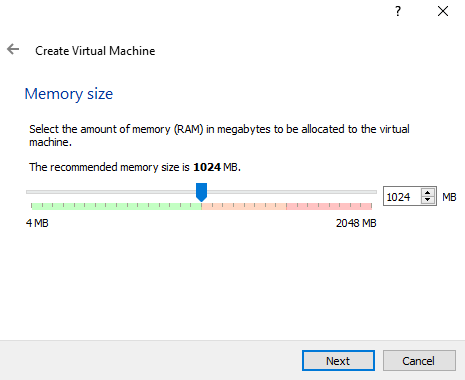Open help with the question mark icon
Viewport: 465px width, 380px height.
(x=398, y=11)
